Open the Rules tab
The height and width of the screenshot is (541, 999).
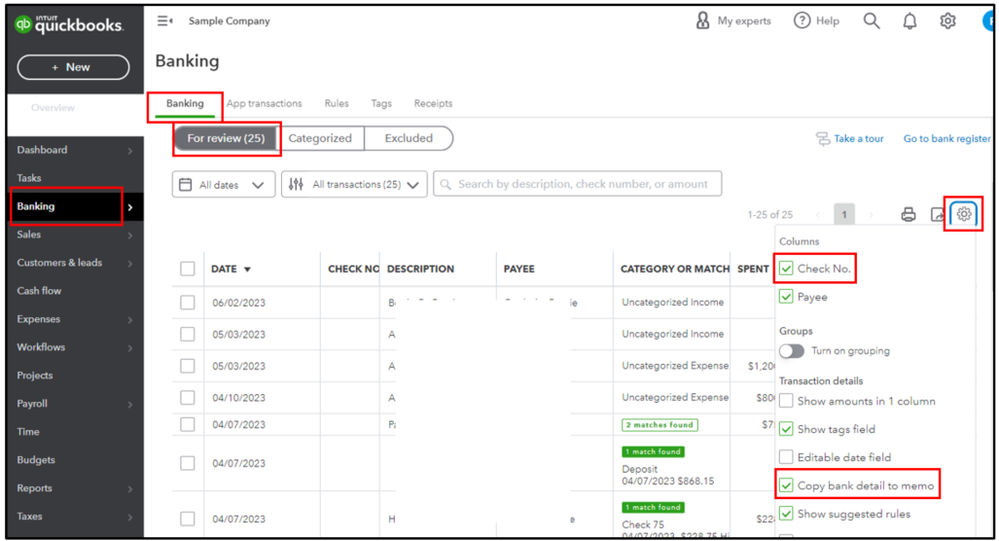336,103
